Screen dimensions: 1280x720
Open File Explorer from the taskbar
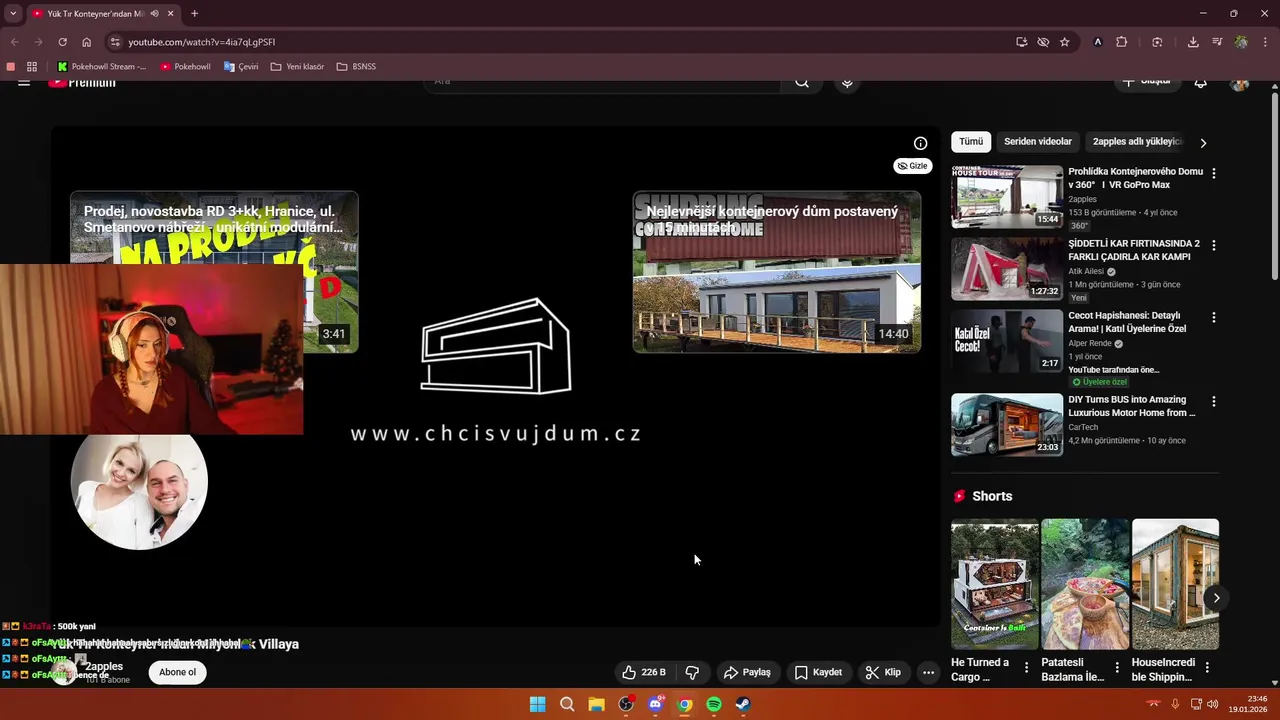tap(596, 704)
